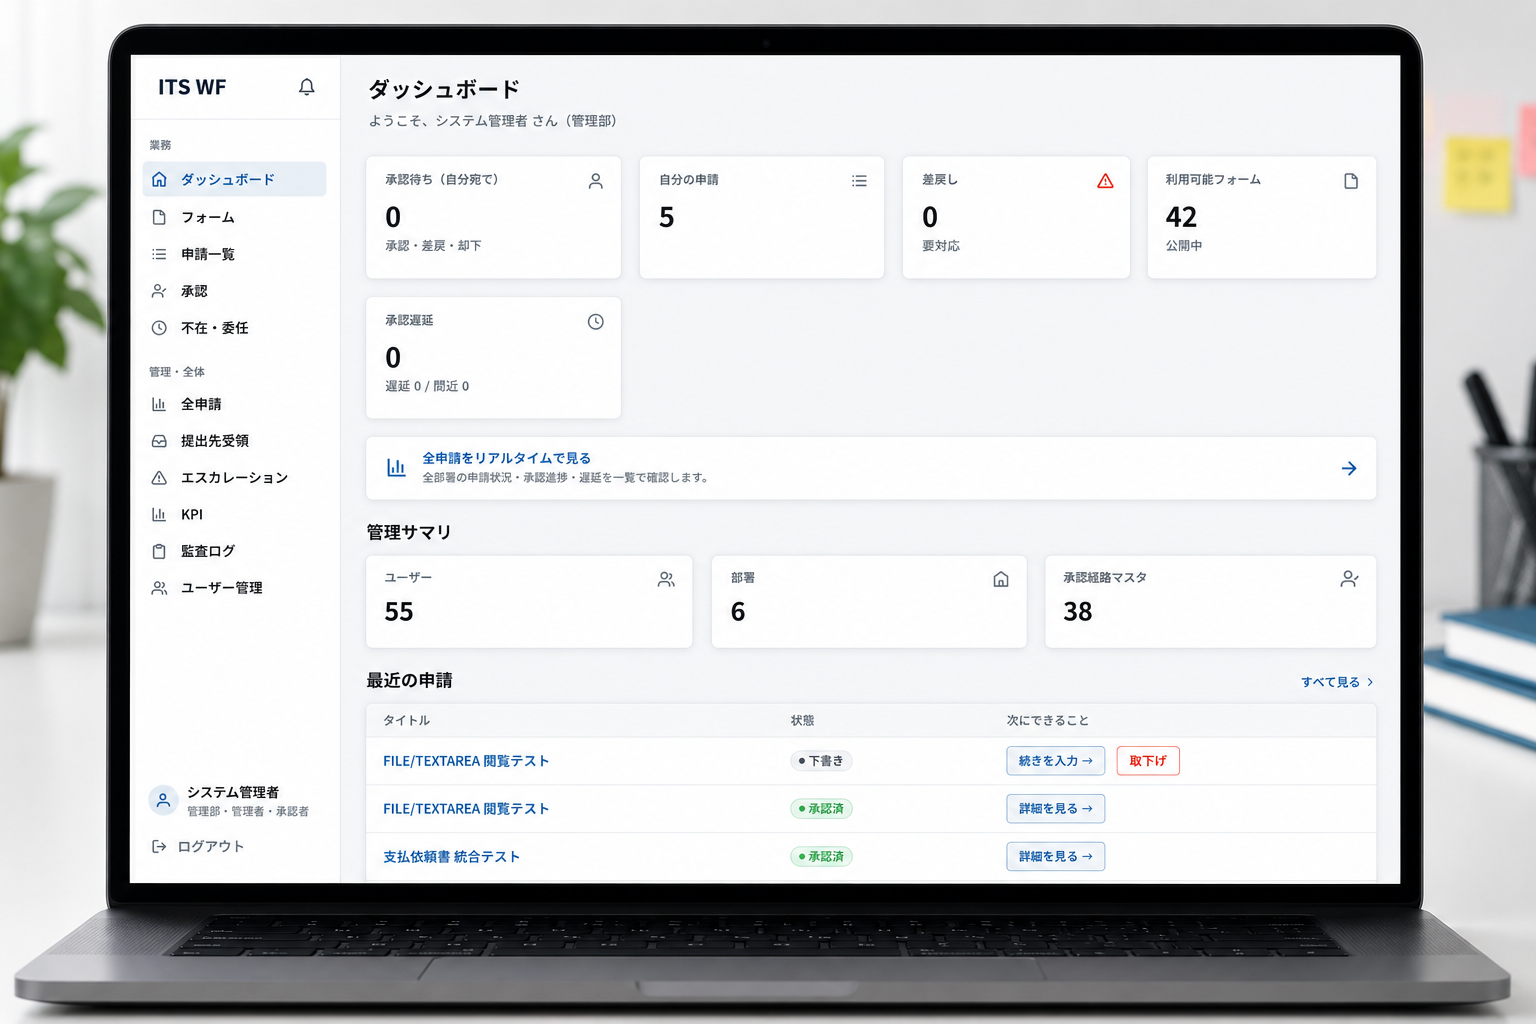Open the フォーム menu item
The height and width of the screenshot is (1024, 1536).
[234, 217]
